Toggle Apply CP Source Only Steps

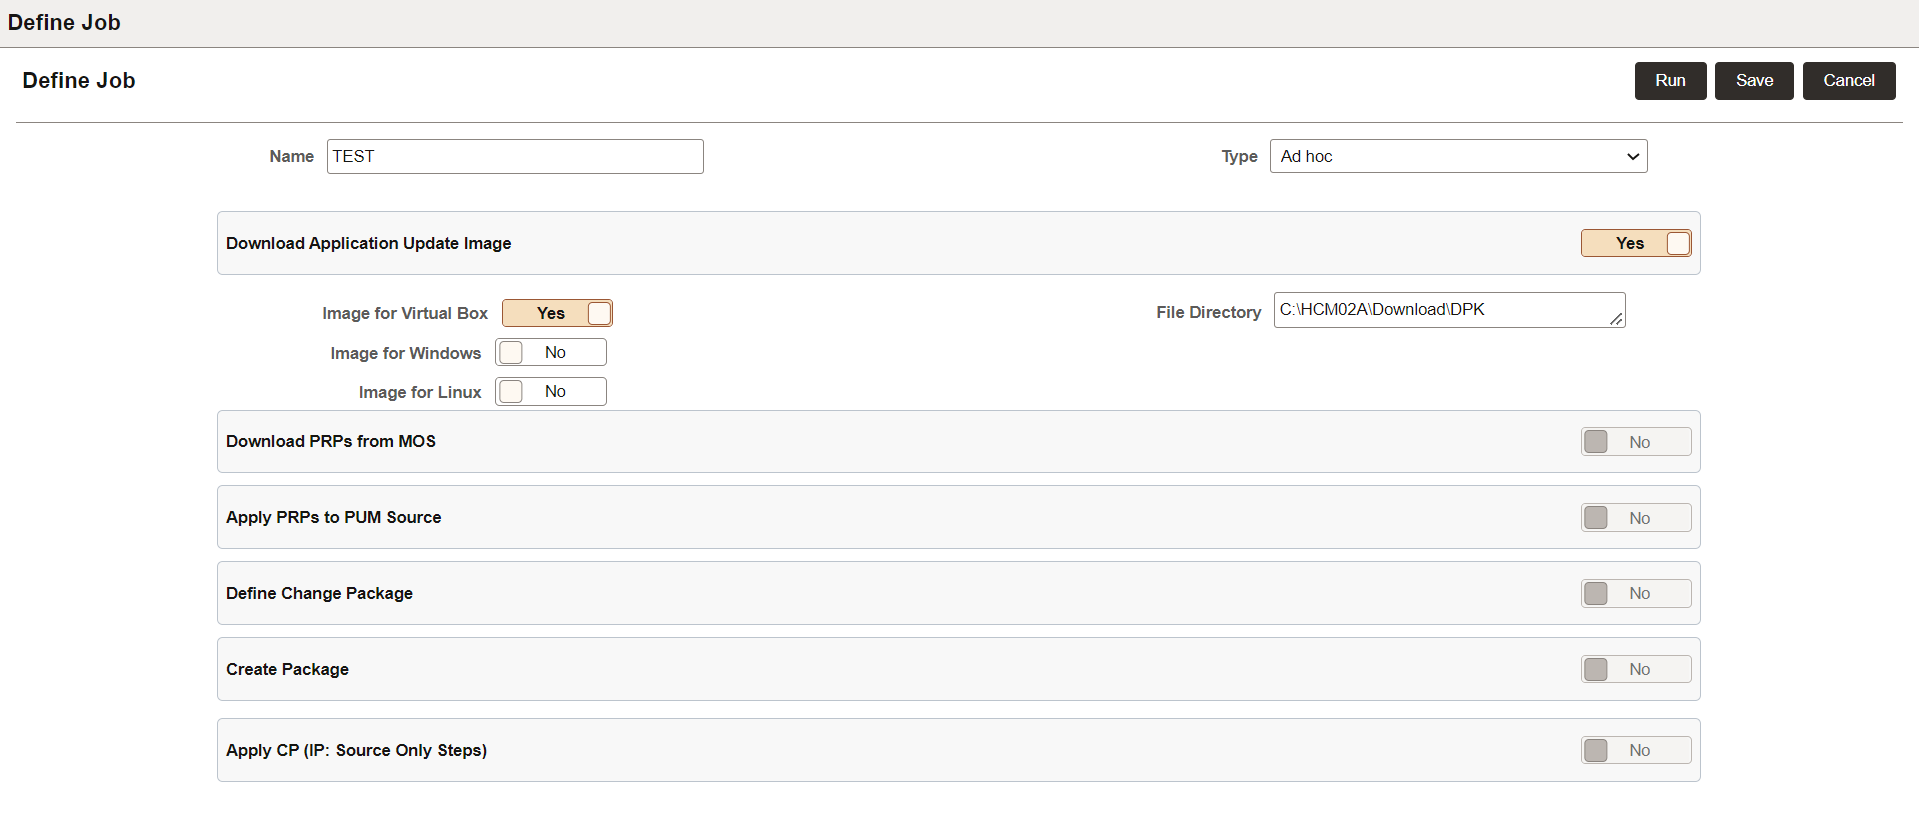click(1635, 751)
